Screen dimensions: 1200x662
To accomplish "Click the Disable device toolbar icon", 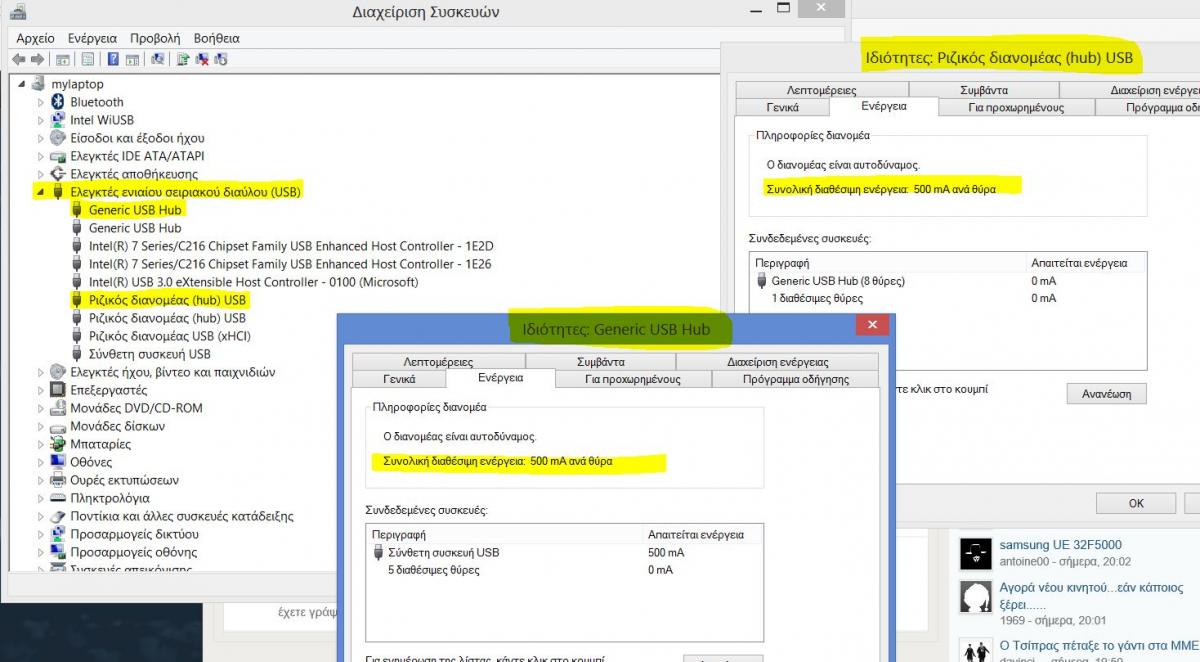I will (221, 60).
